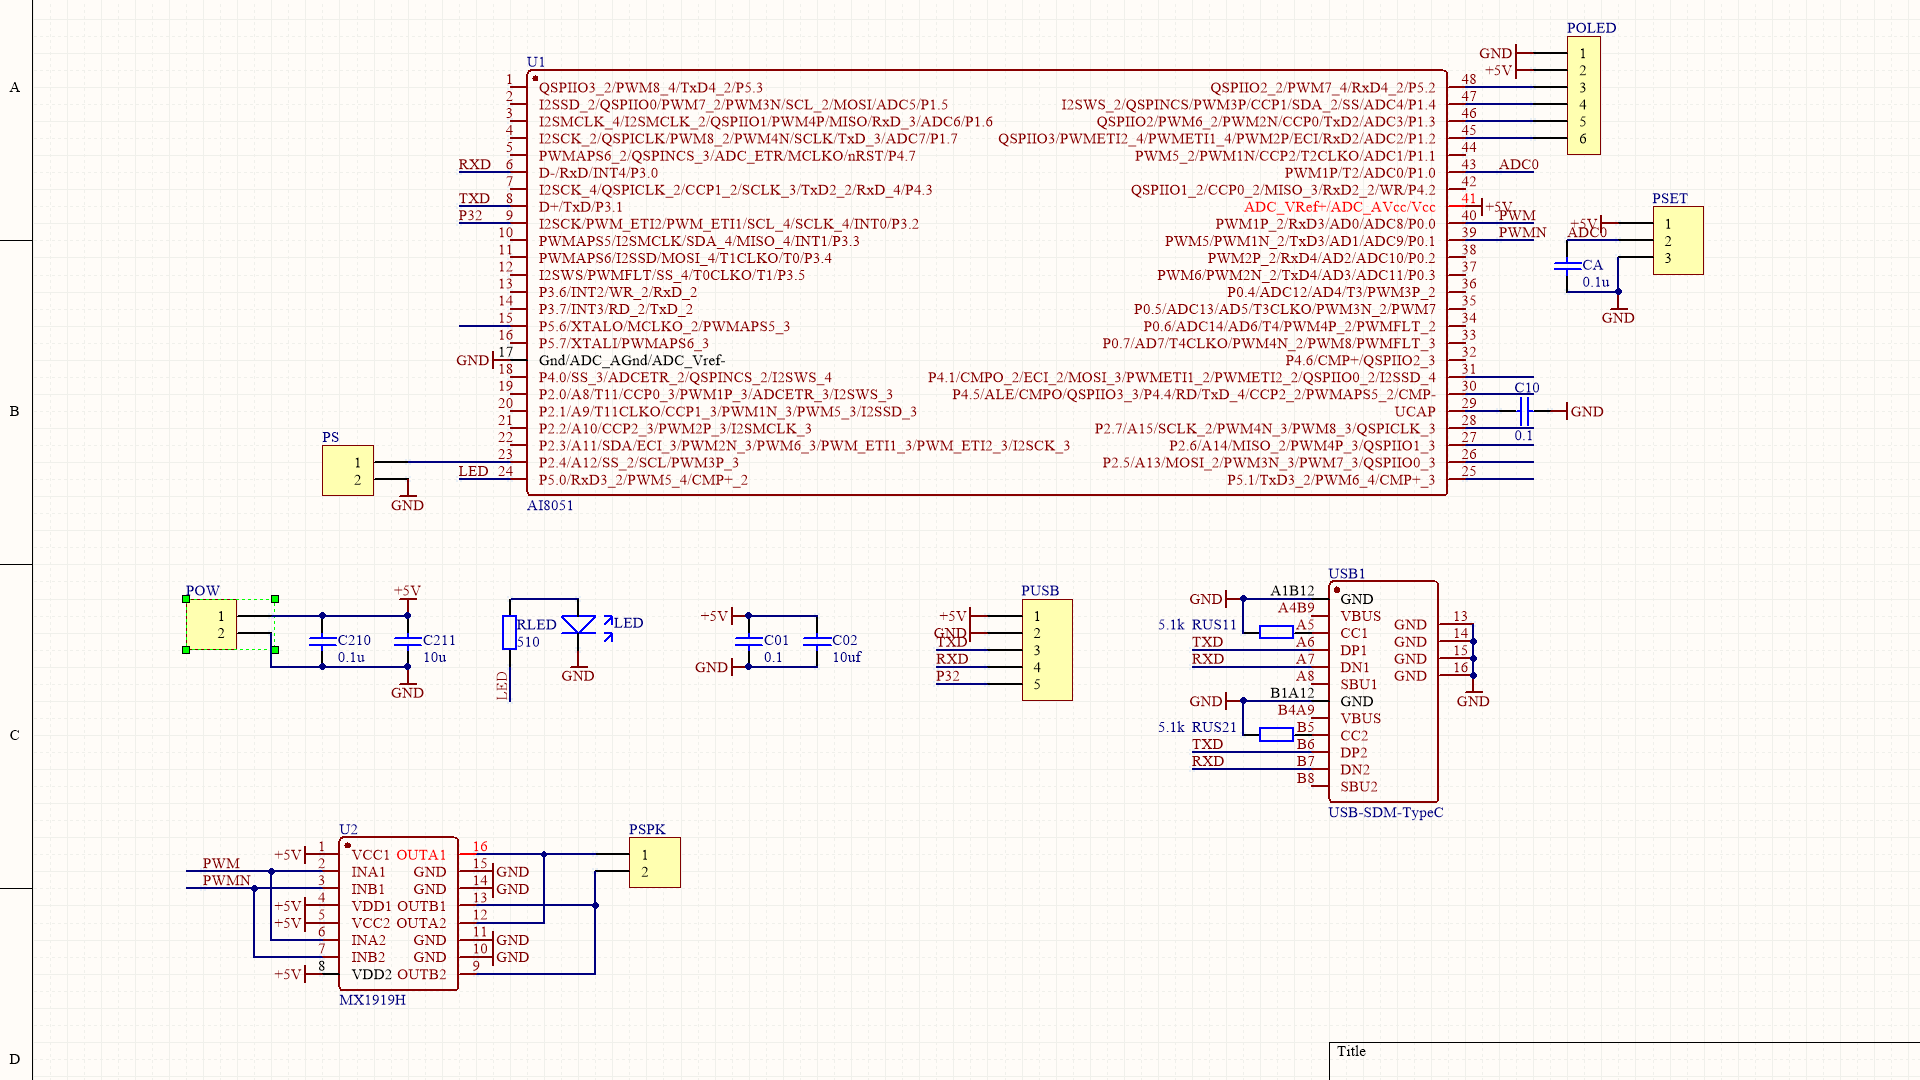Select the PUSB 5-pin header
The height and width of the screenshot is (1080, 1920).
1047,650
